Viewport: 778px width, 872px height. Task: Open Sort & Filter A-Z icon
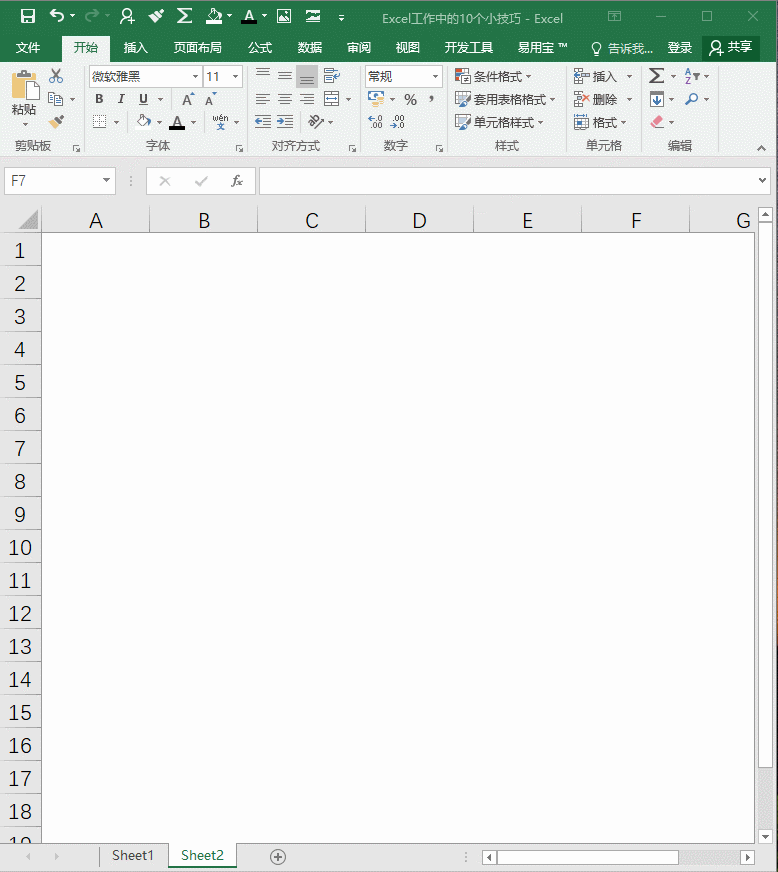pos(692,76)
